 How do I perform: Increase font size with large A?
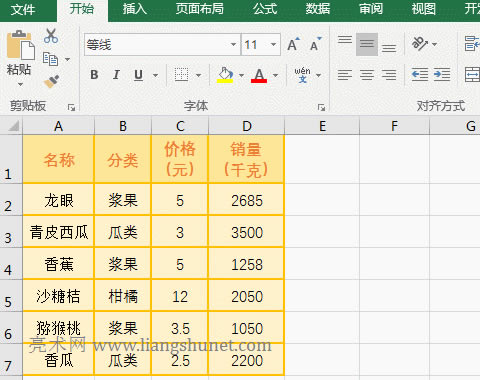tap(293, 44)
